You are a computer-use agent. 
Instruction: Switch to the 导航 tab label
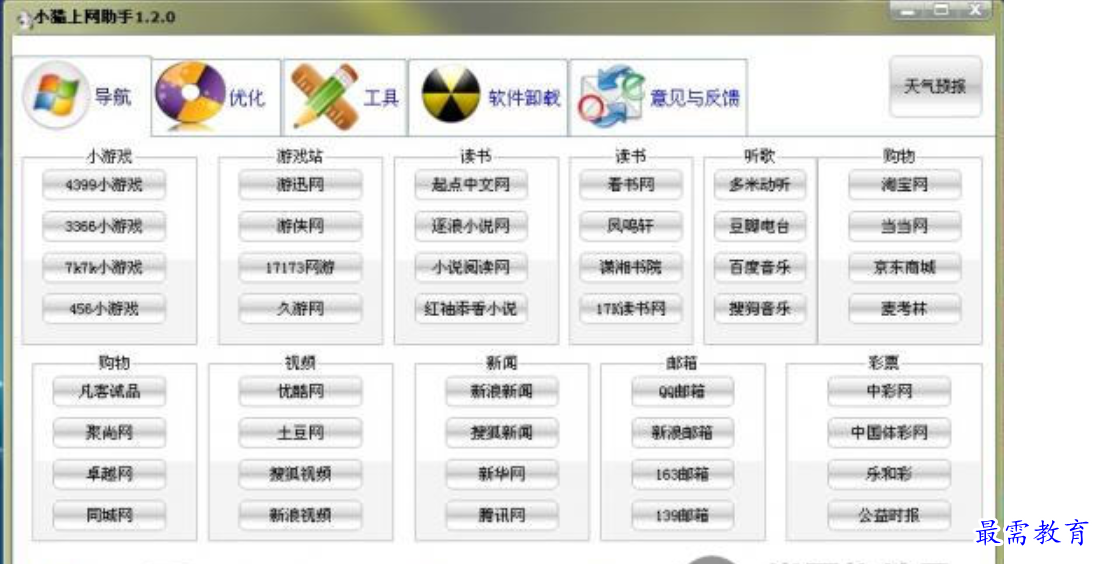pos(113,97)
